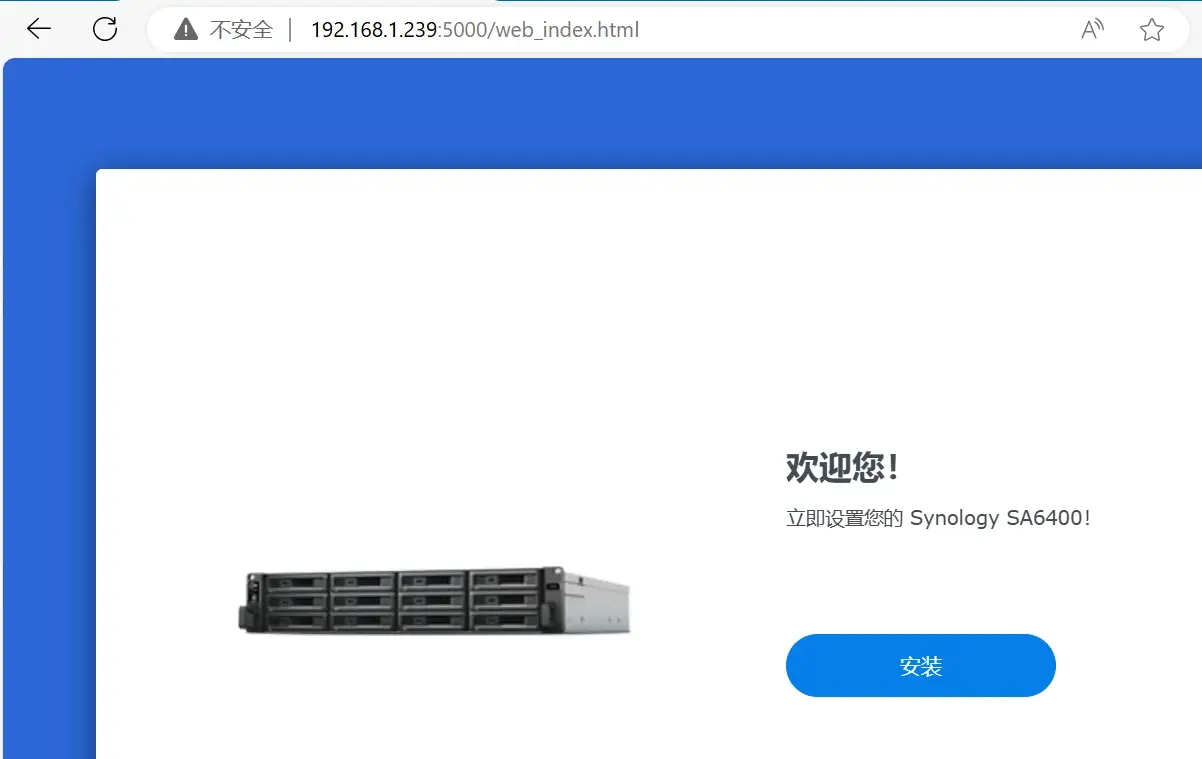Open the read aloud icon in address bar
The width and height of the screenshot is (1202, 759).
(x=1092, y=30)
